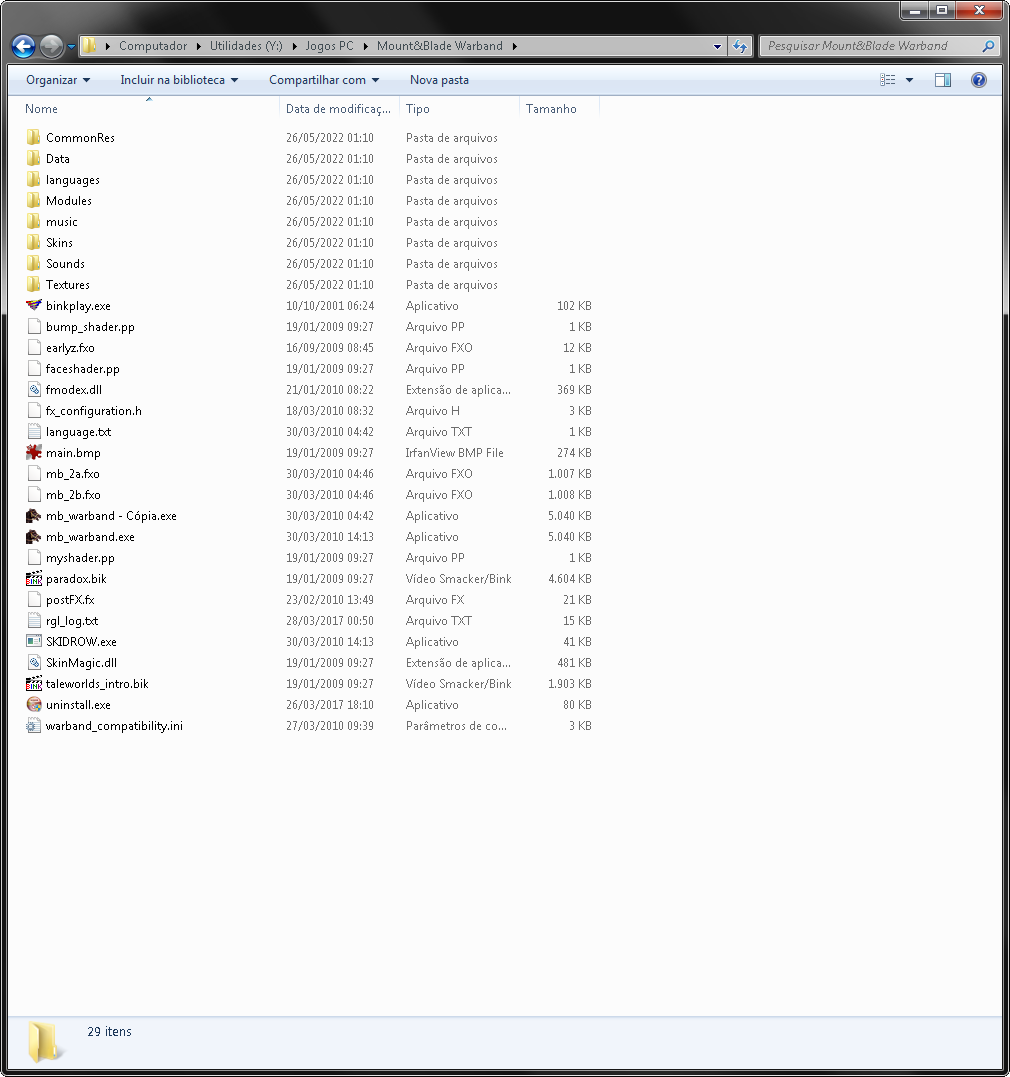
Task: Select the rgl_log.txt file icon
Action: point(34,620)
